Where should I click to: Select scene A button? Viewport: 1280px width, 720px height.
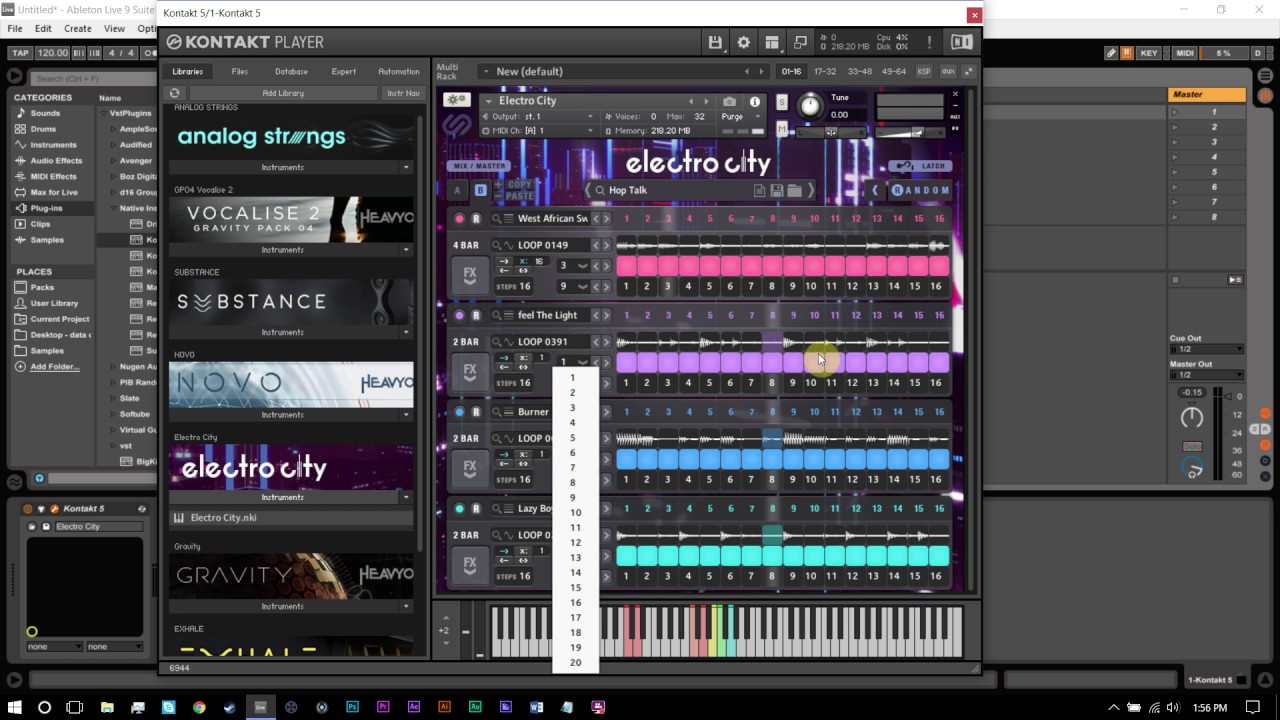click(458, 190)
